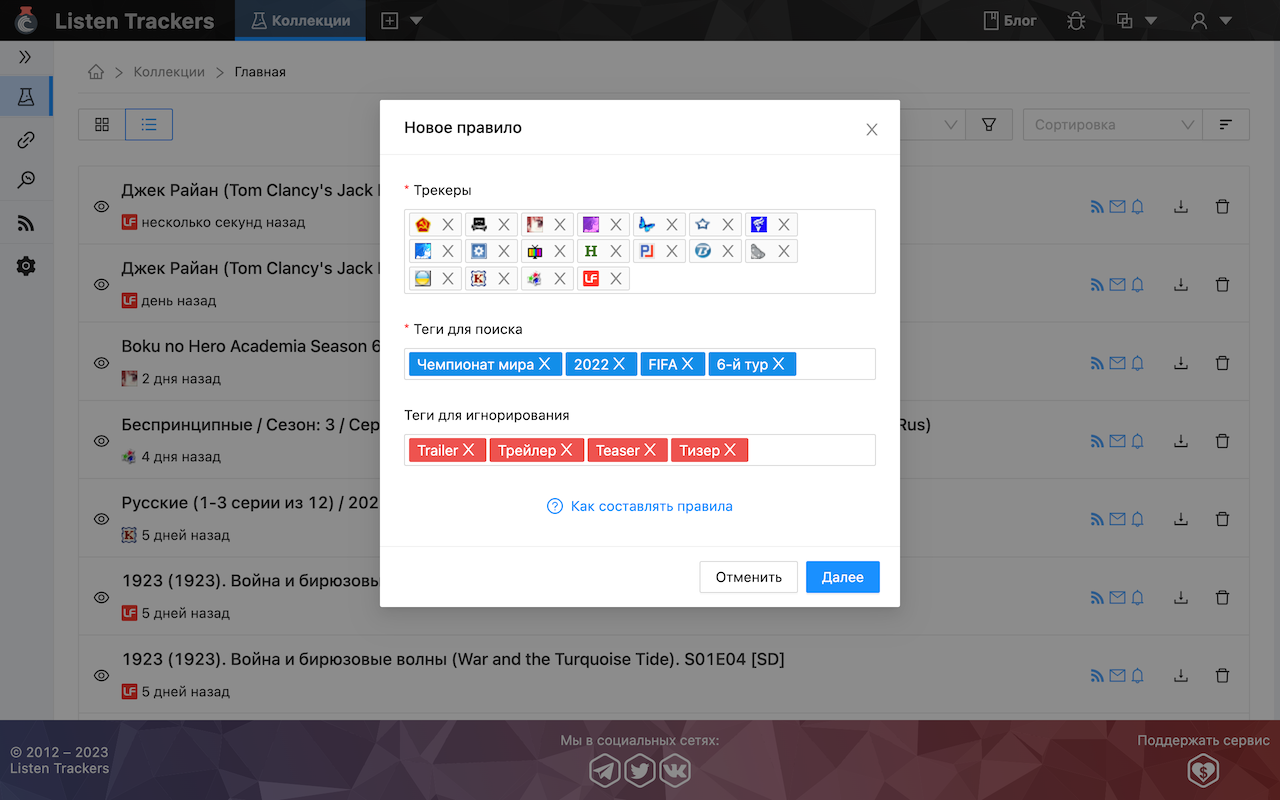
Task: Click the Поддержать сервис dollar icon
Action: 1202,771
